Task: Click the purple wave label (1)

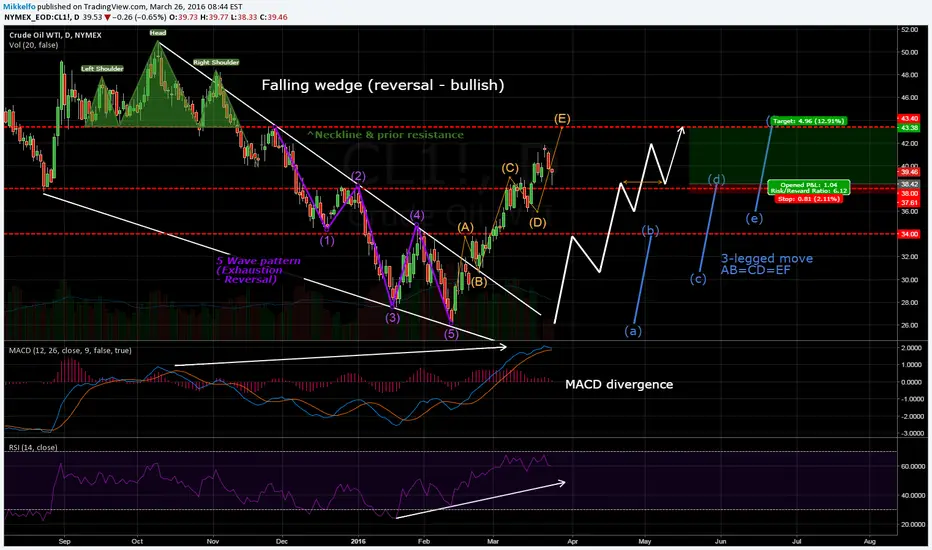Action: (327, 241)
